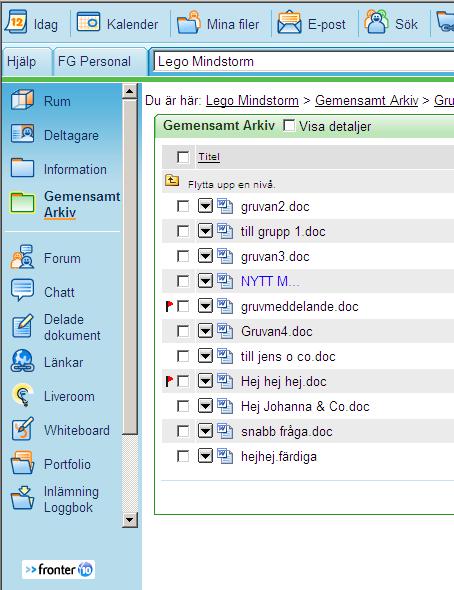
Task: Click the Chatt speech bubble icon
Action: (22, 290)
